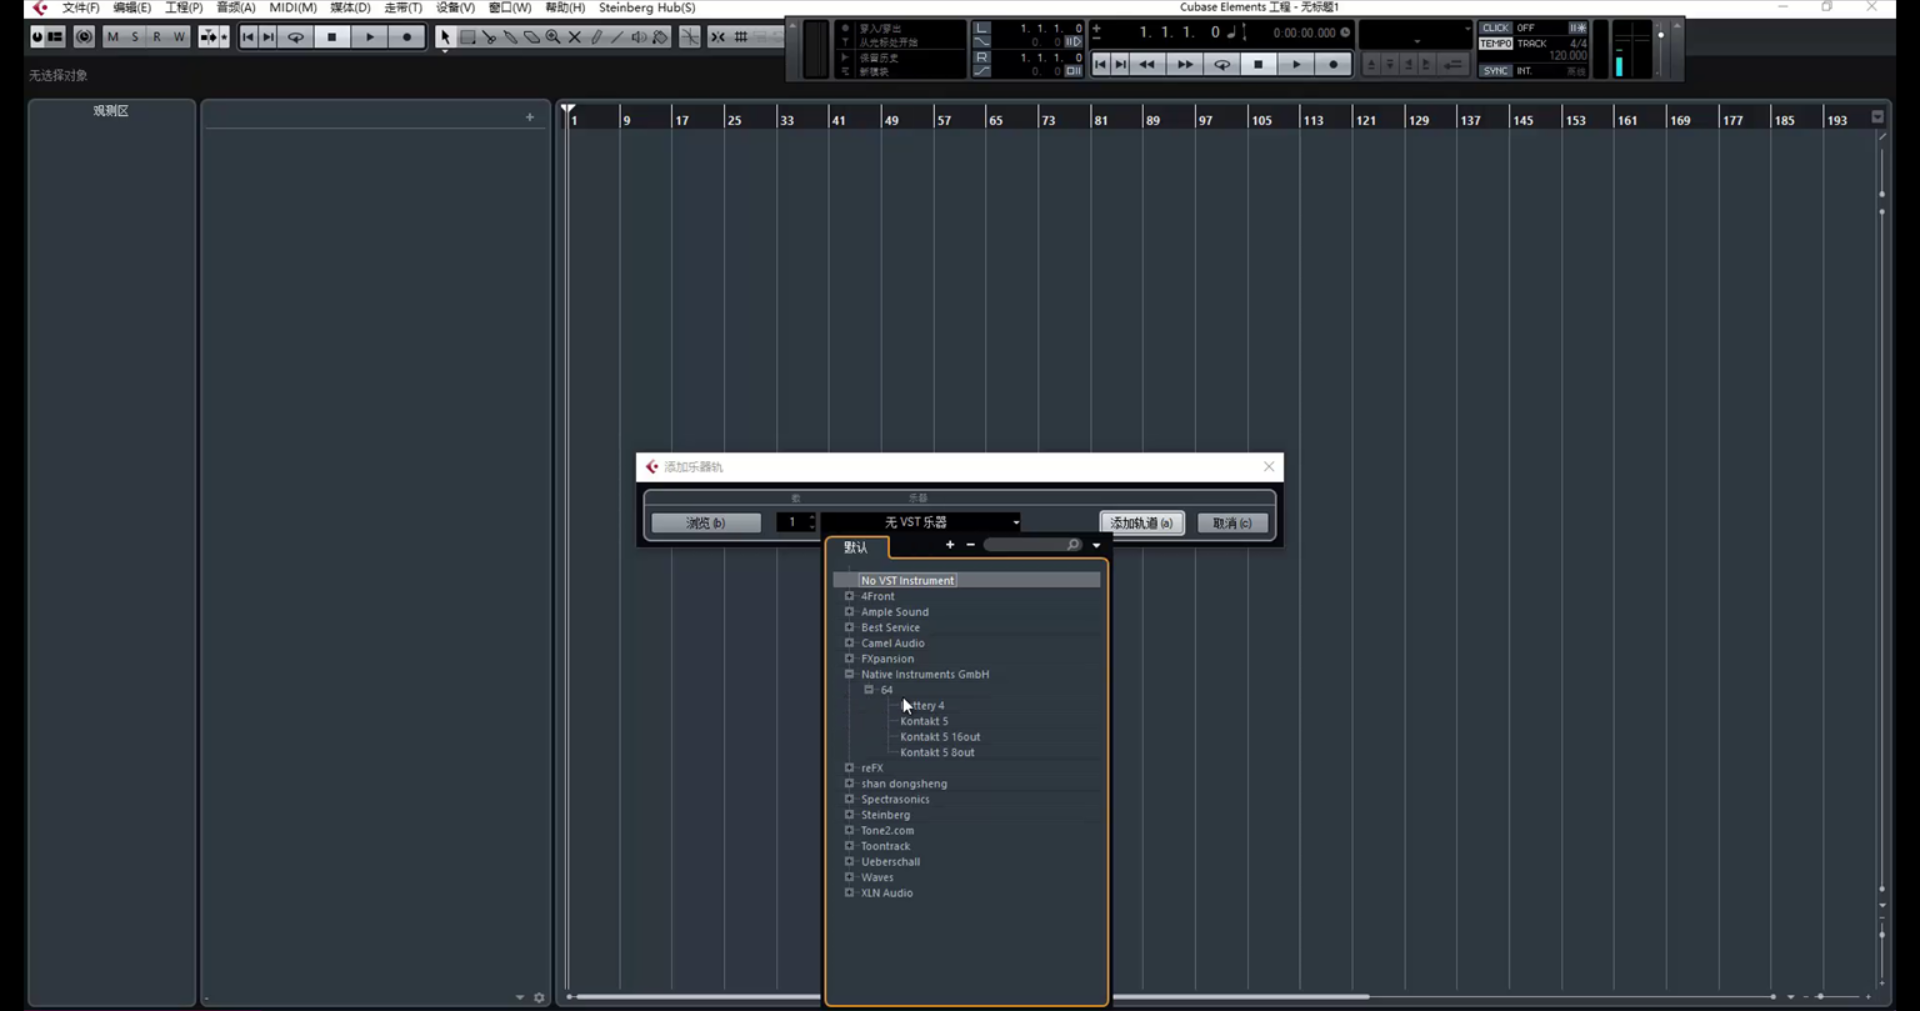Click the search magnifier in instrument browser

[x=1073, y=545]
